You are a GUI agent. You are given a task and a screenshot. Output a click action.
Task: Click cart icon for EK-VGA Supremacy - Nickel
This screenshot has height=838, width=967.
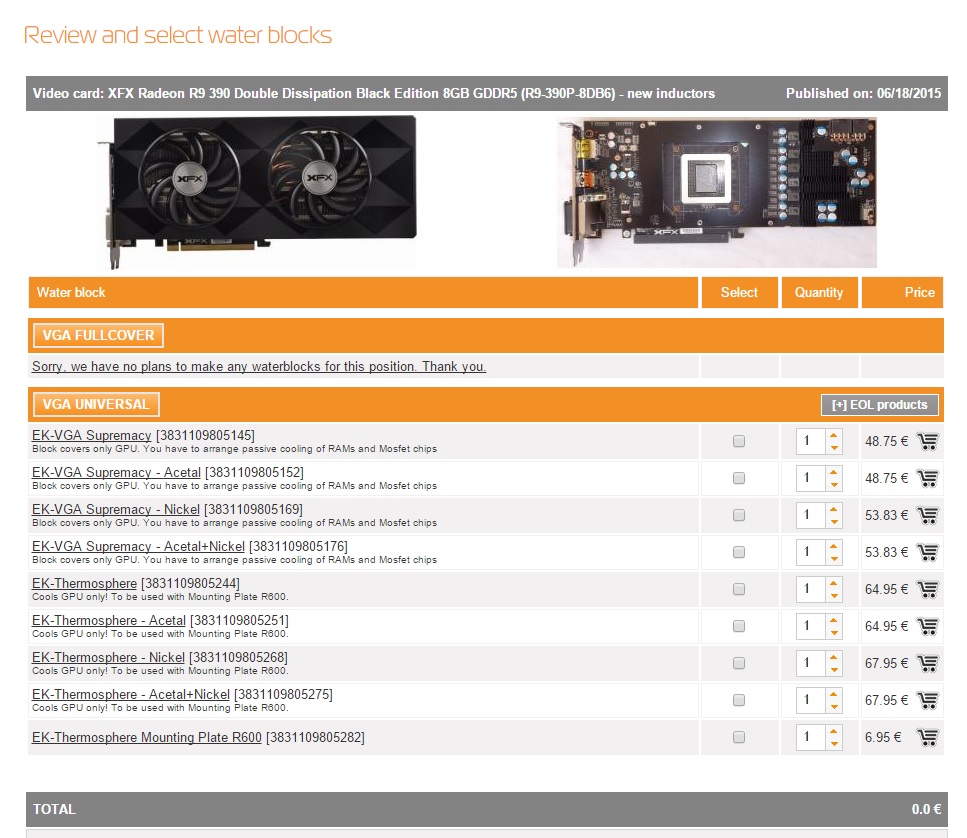pyautogui.click(x=928, y=516)
